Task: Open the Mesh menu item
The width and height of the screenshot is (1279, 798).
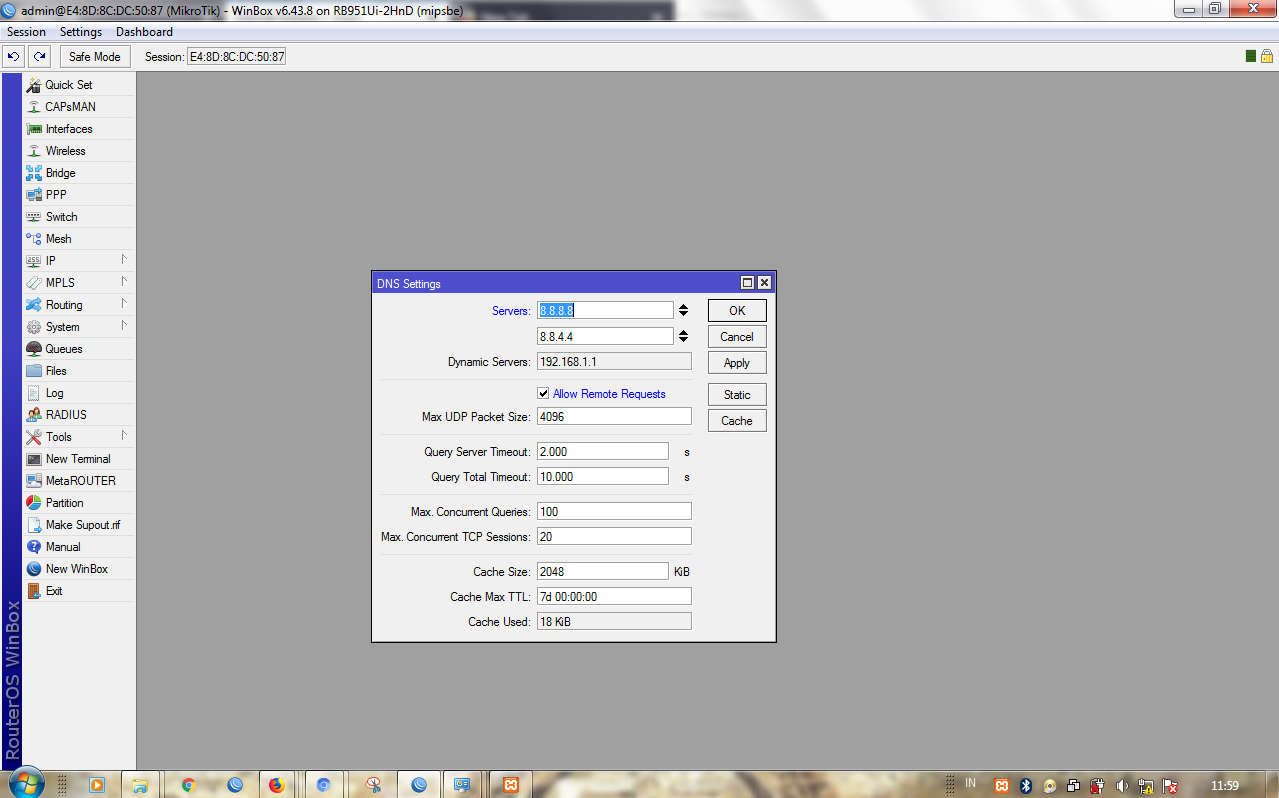Action: point(79,239)
